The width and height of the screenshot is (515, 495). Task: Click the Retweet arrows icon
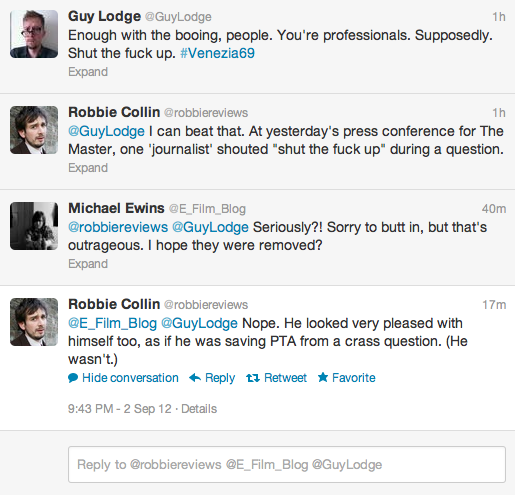pyautogui.click(x=253, y=378)
